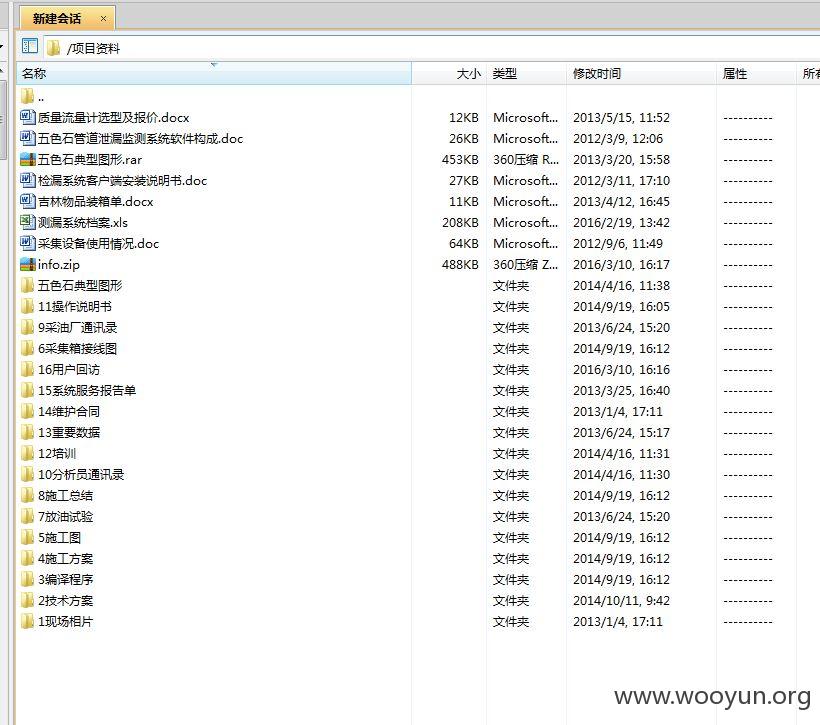This screenshot has width=820, height=725.
Task: Click file name 测漏系统档案.xls
Action: coord(83,222)
